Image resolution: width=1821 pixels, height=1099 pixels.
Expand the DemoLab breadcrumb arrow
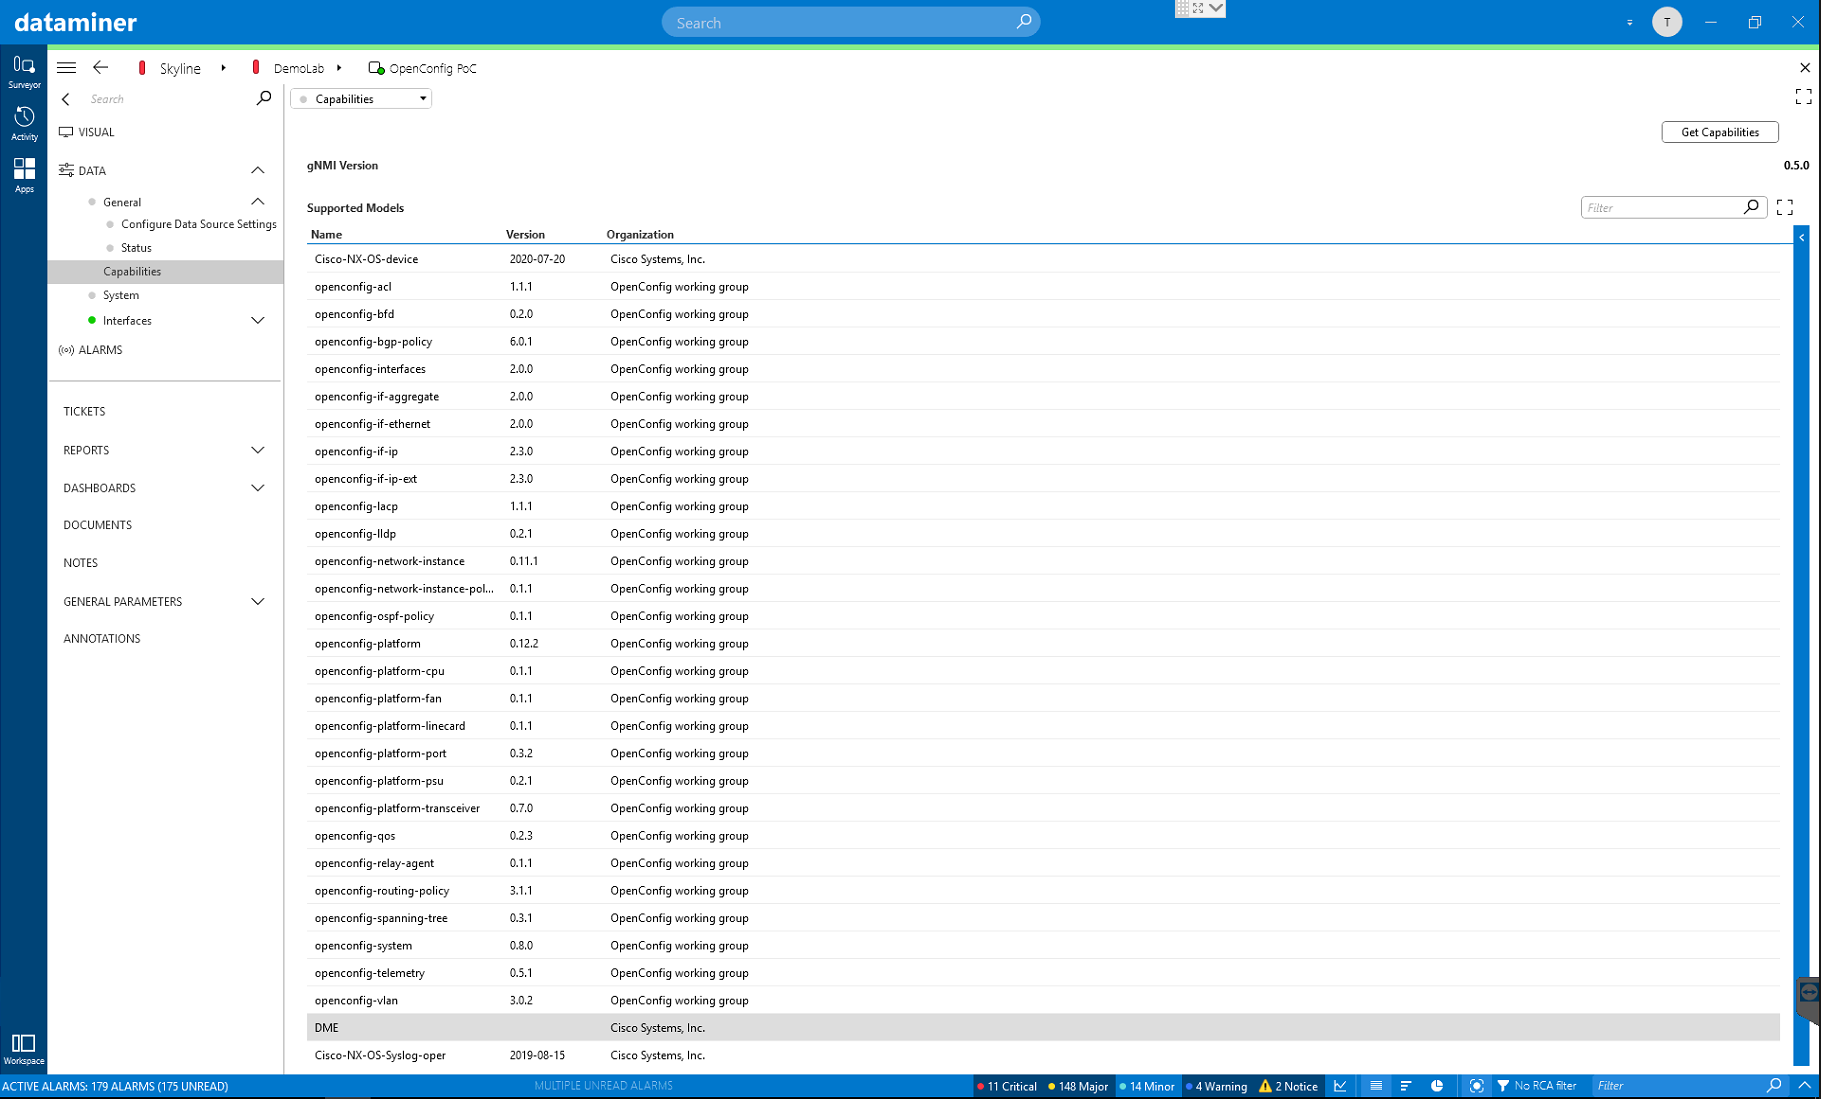coord(339,68)
